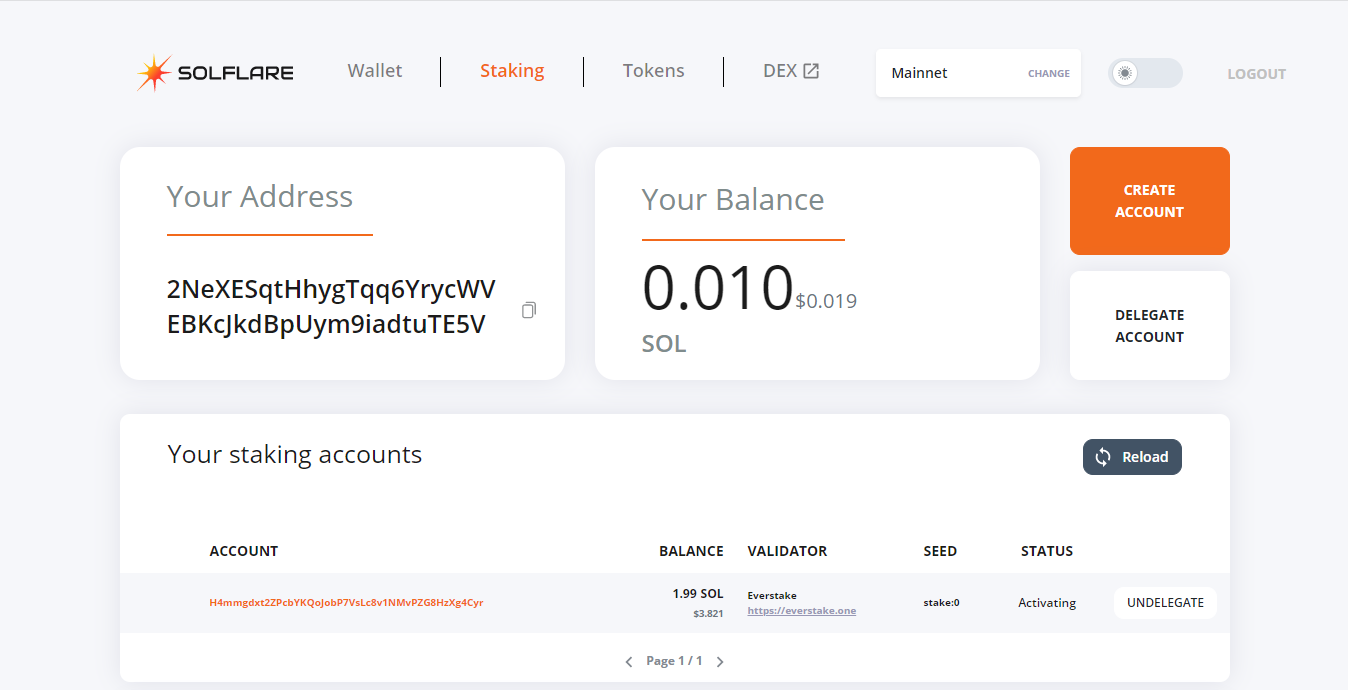Switch to the Staking tab
Screen dimensions: 1348x690
512,71
